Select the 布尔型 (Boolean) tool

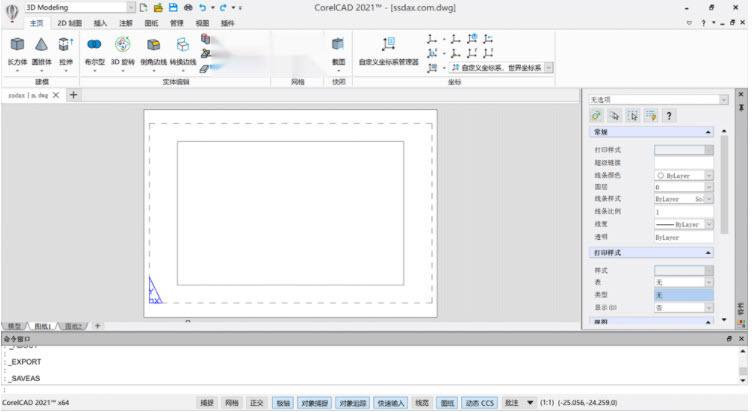94,47
